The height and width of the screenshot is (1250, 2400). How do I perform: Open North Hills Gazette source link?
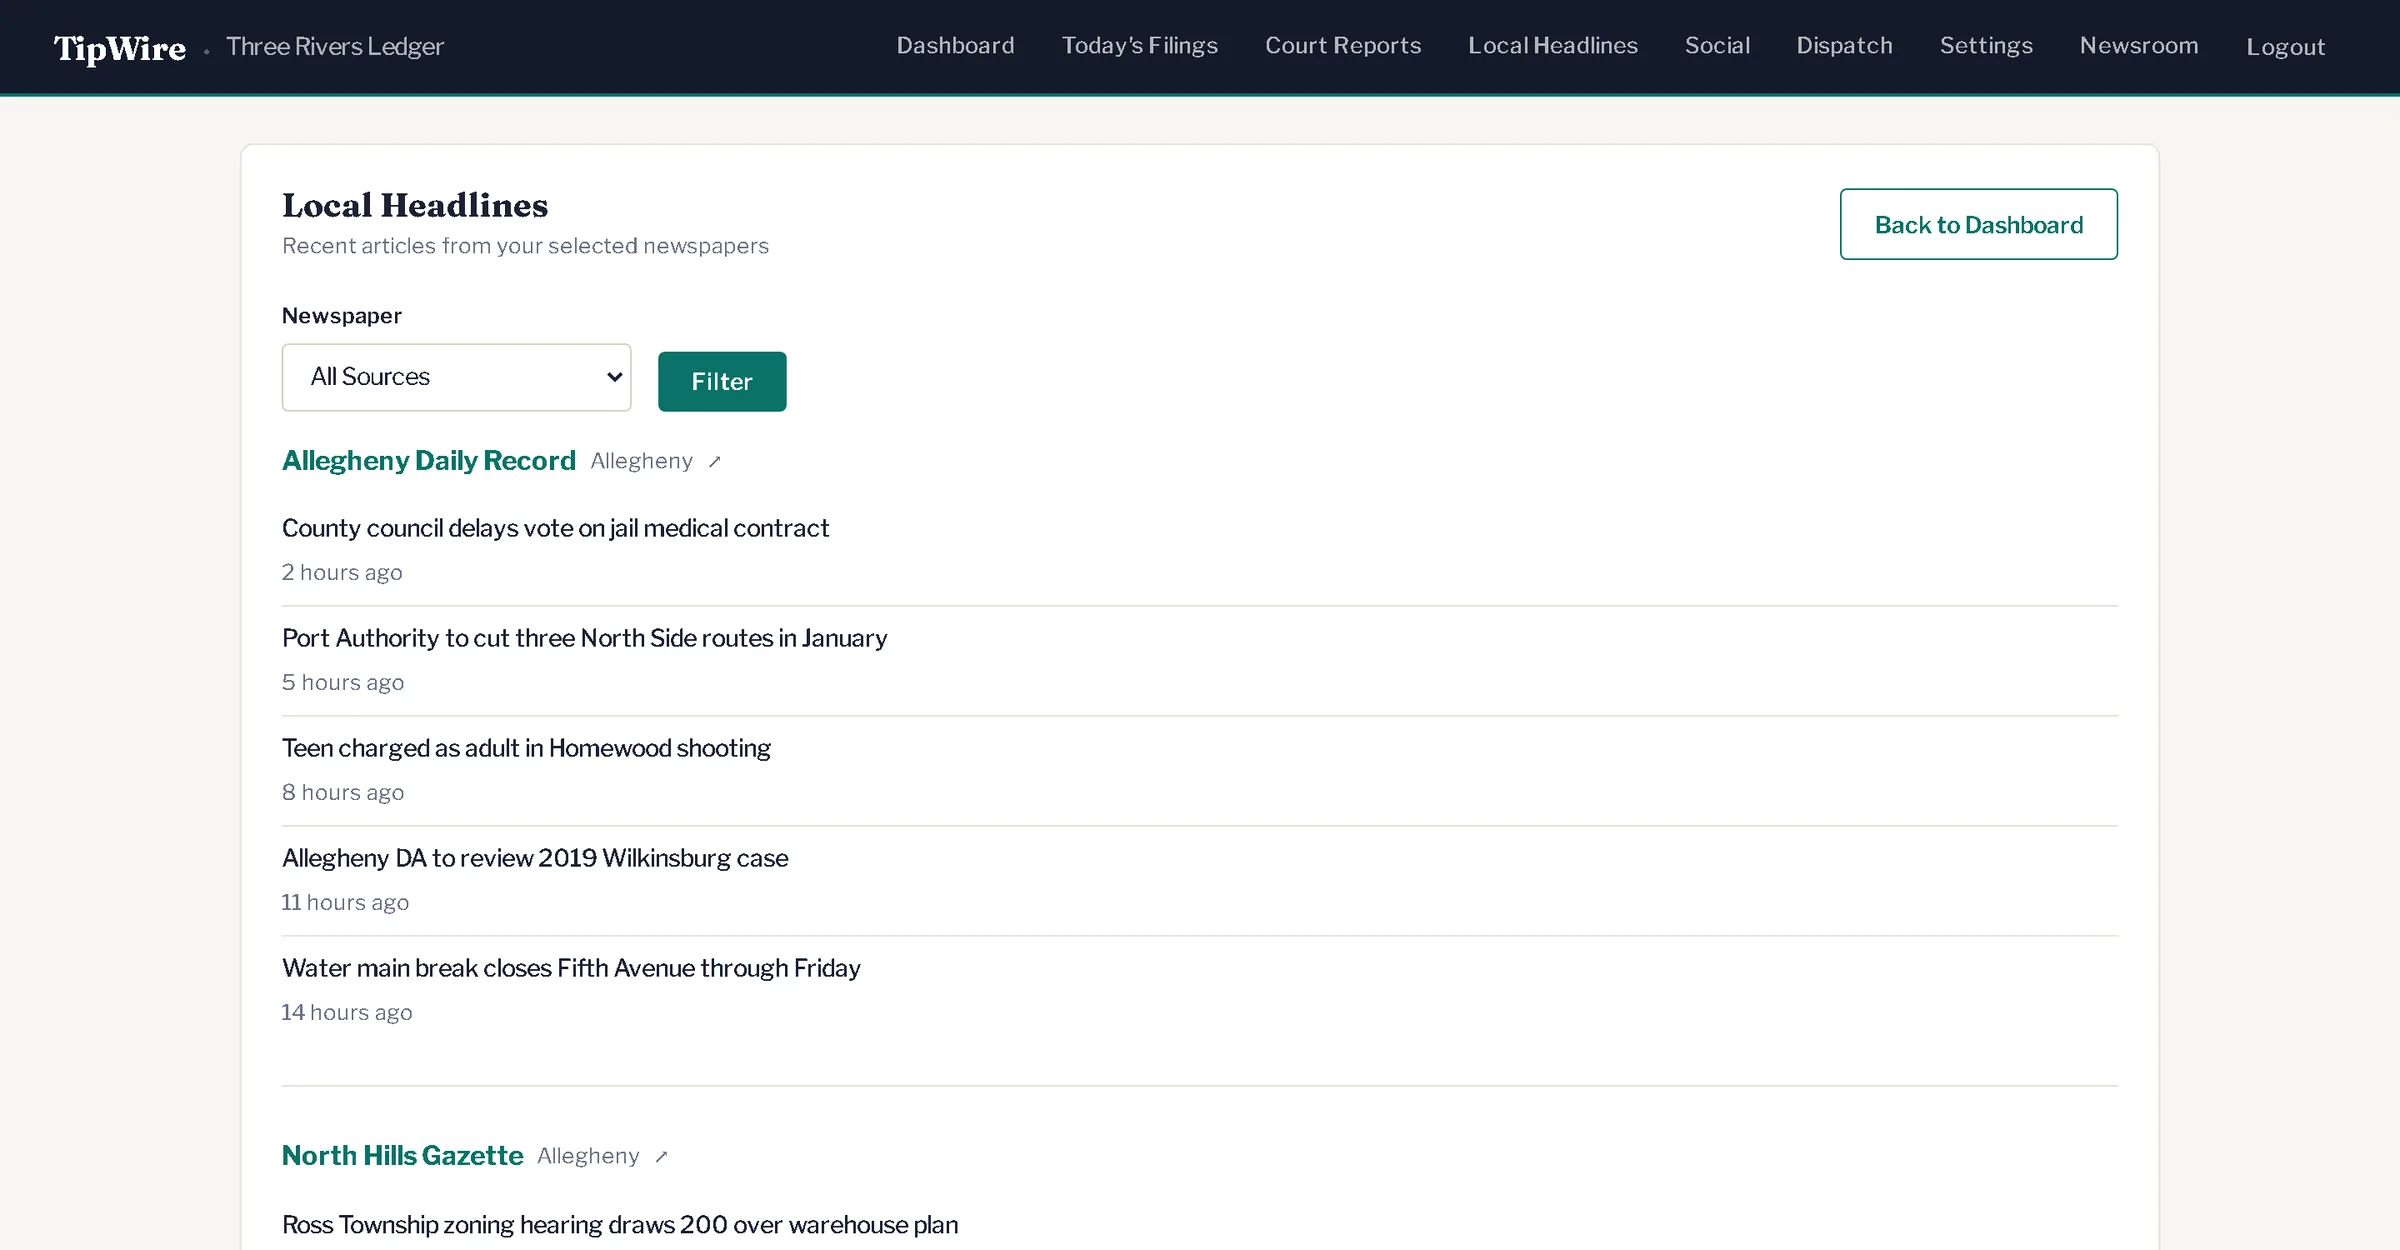point(402,1155)
